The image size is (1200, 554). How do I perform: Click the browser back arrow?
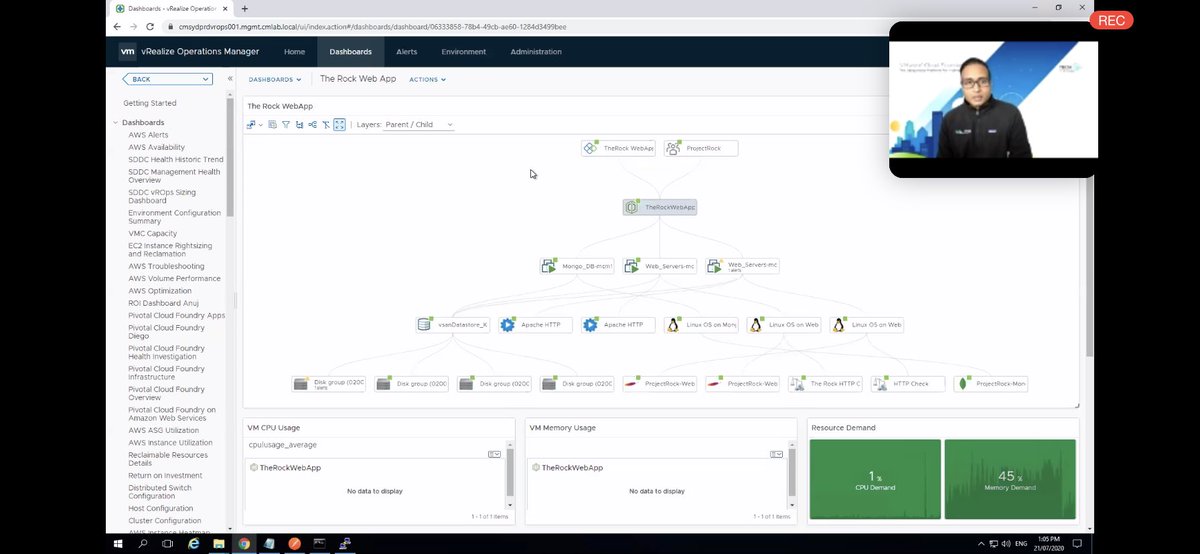pyautogui.click(x=118, y=27)
